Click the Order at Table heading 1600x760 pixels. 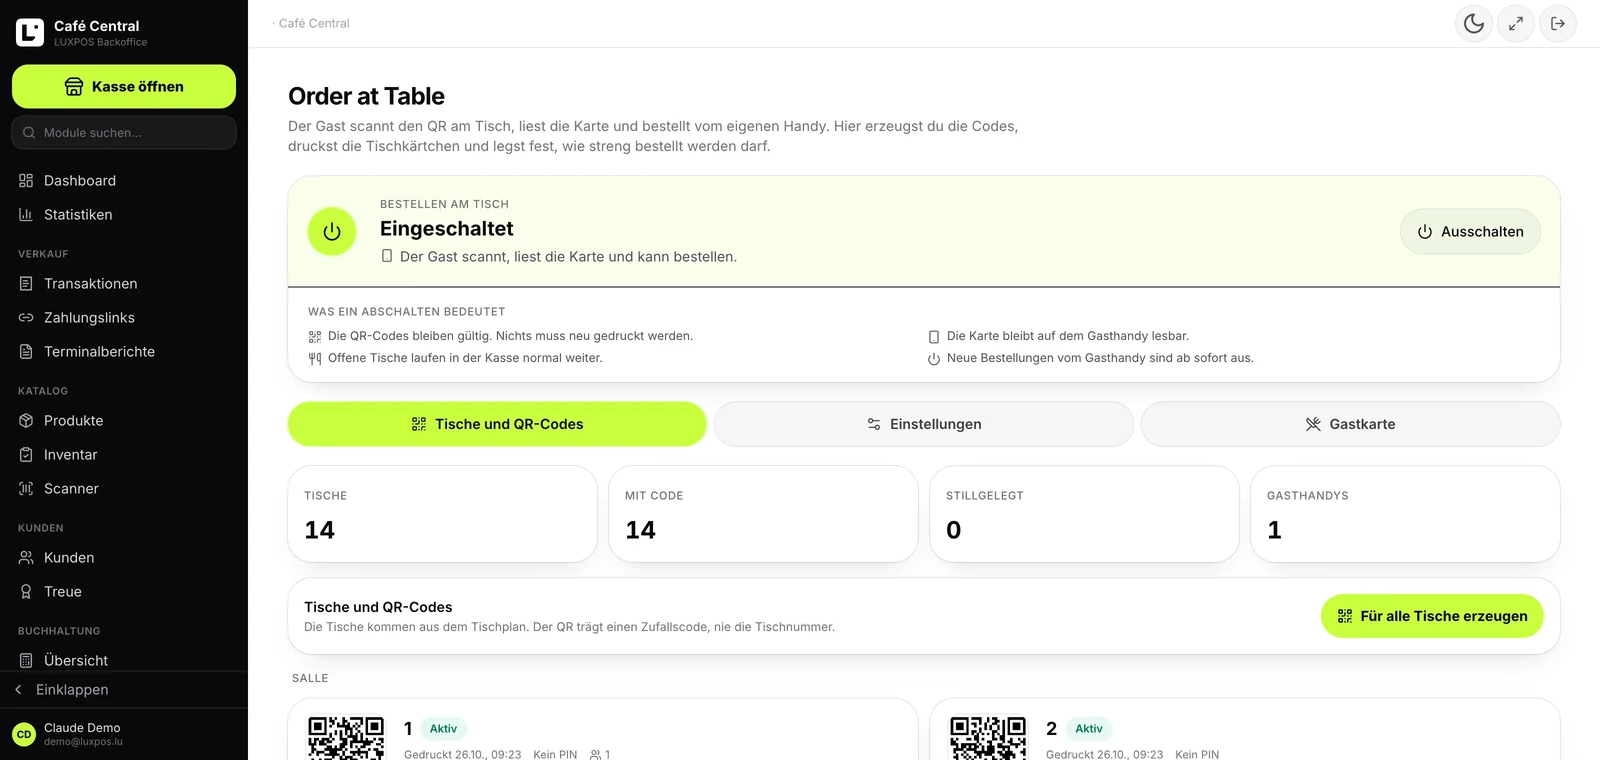point(366,96)
